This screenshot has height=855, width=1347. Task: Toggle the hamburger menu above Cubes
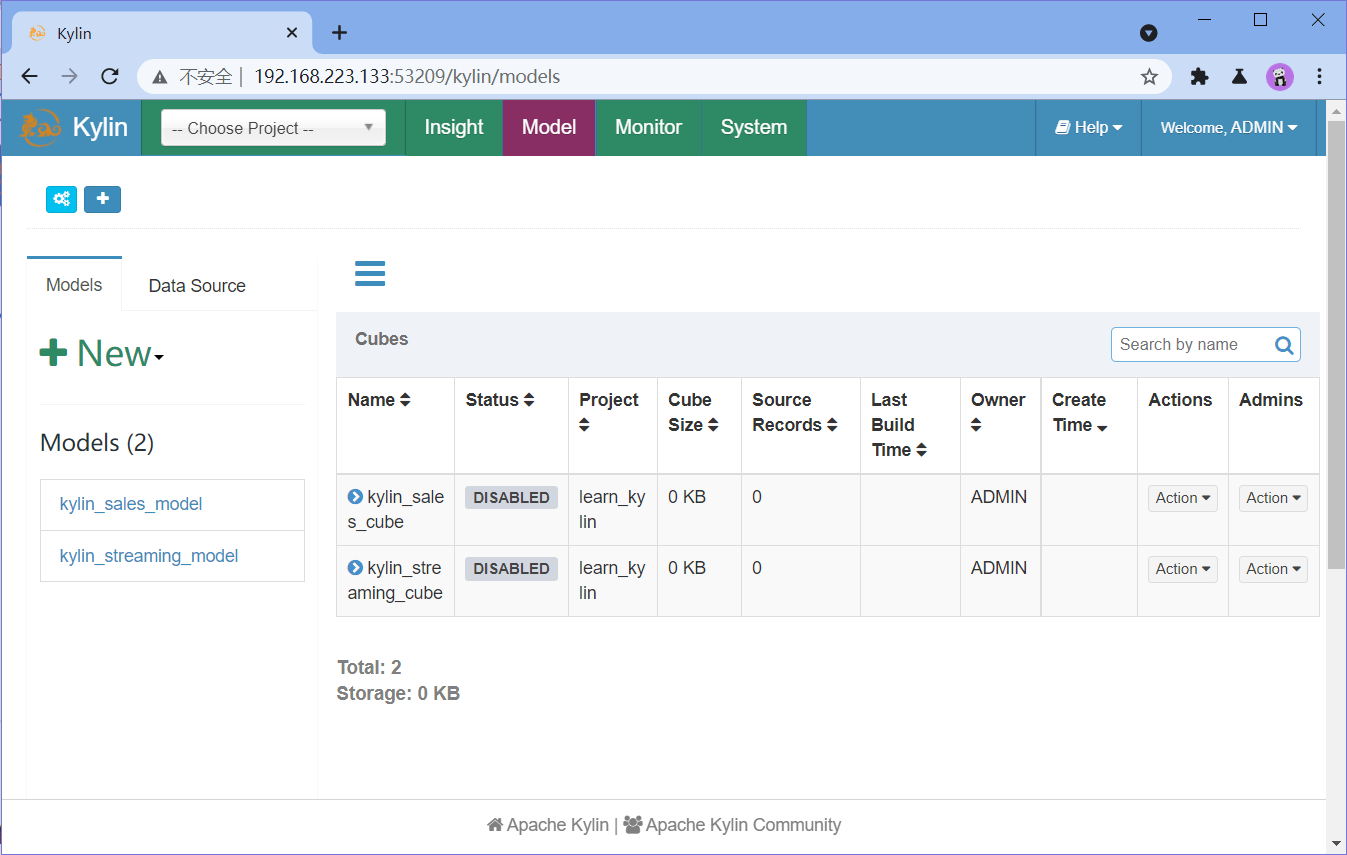pyautogui.click(x=370, y=273)
